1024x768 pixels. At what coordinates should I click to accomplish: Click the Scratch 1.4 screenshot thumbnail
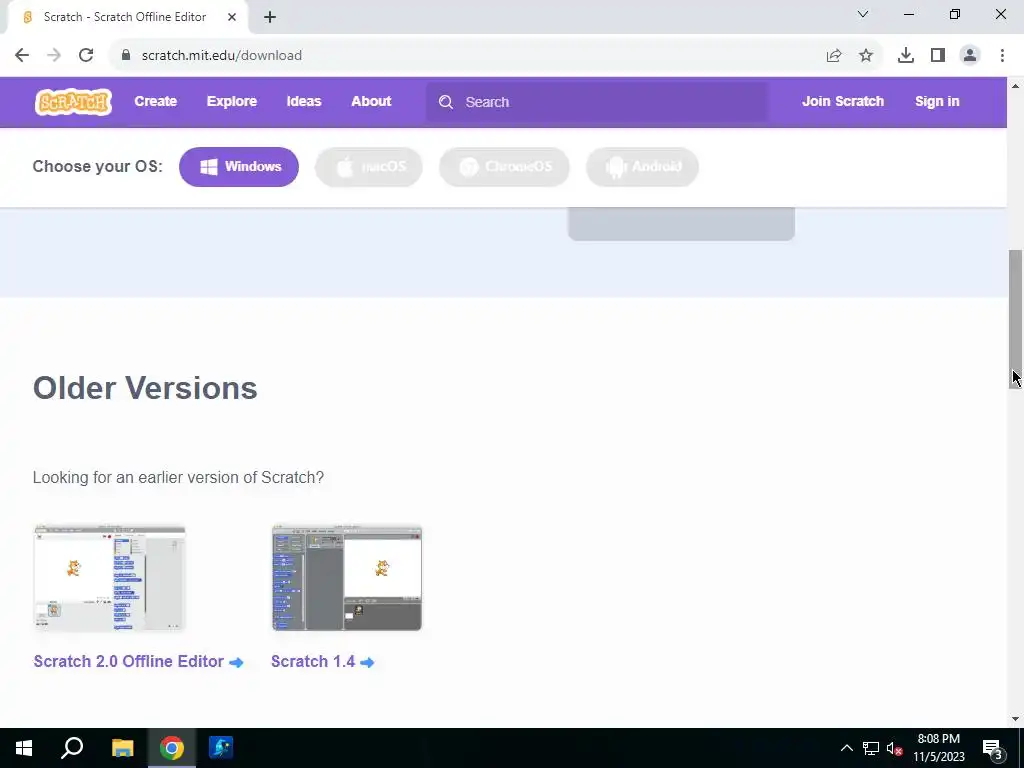coord(347,578)
